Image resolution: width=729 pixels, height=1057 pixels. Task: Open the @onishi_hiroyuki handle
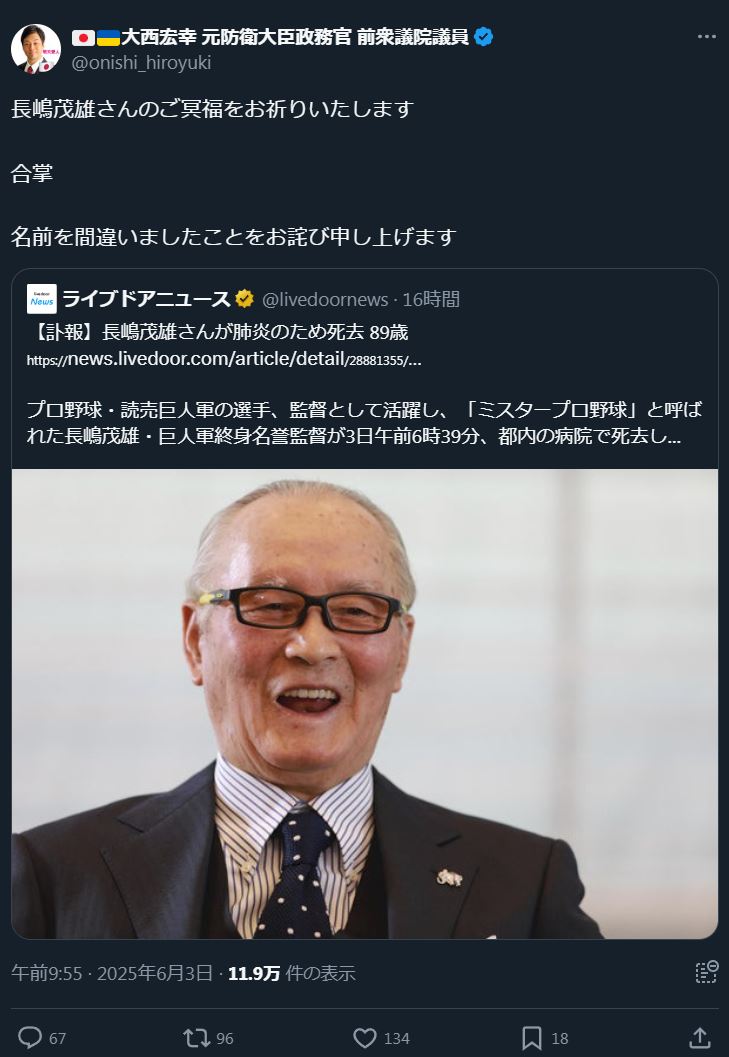141,63
